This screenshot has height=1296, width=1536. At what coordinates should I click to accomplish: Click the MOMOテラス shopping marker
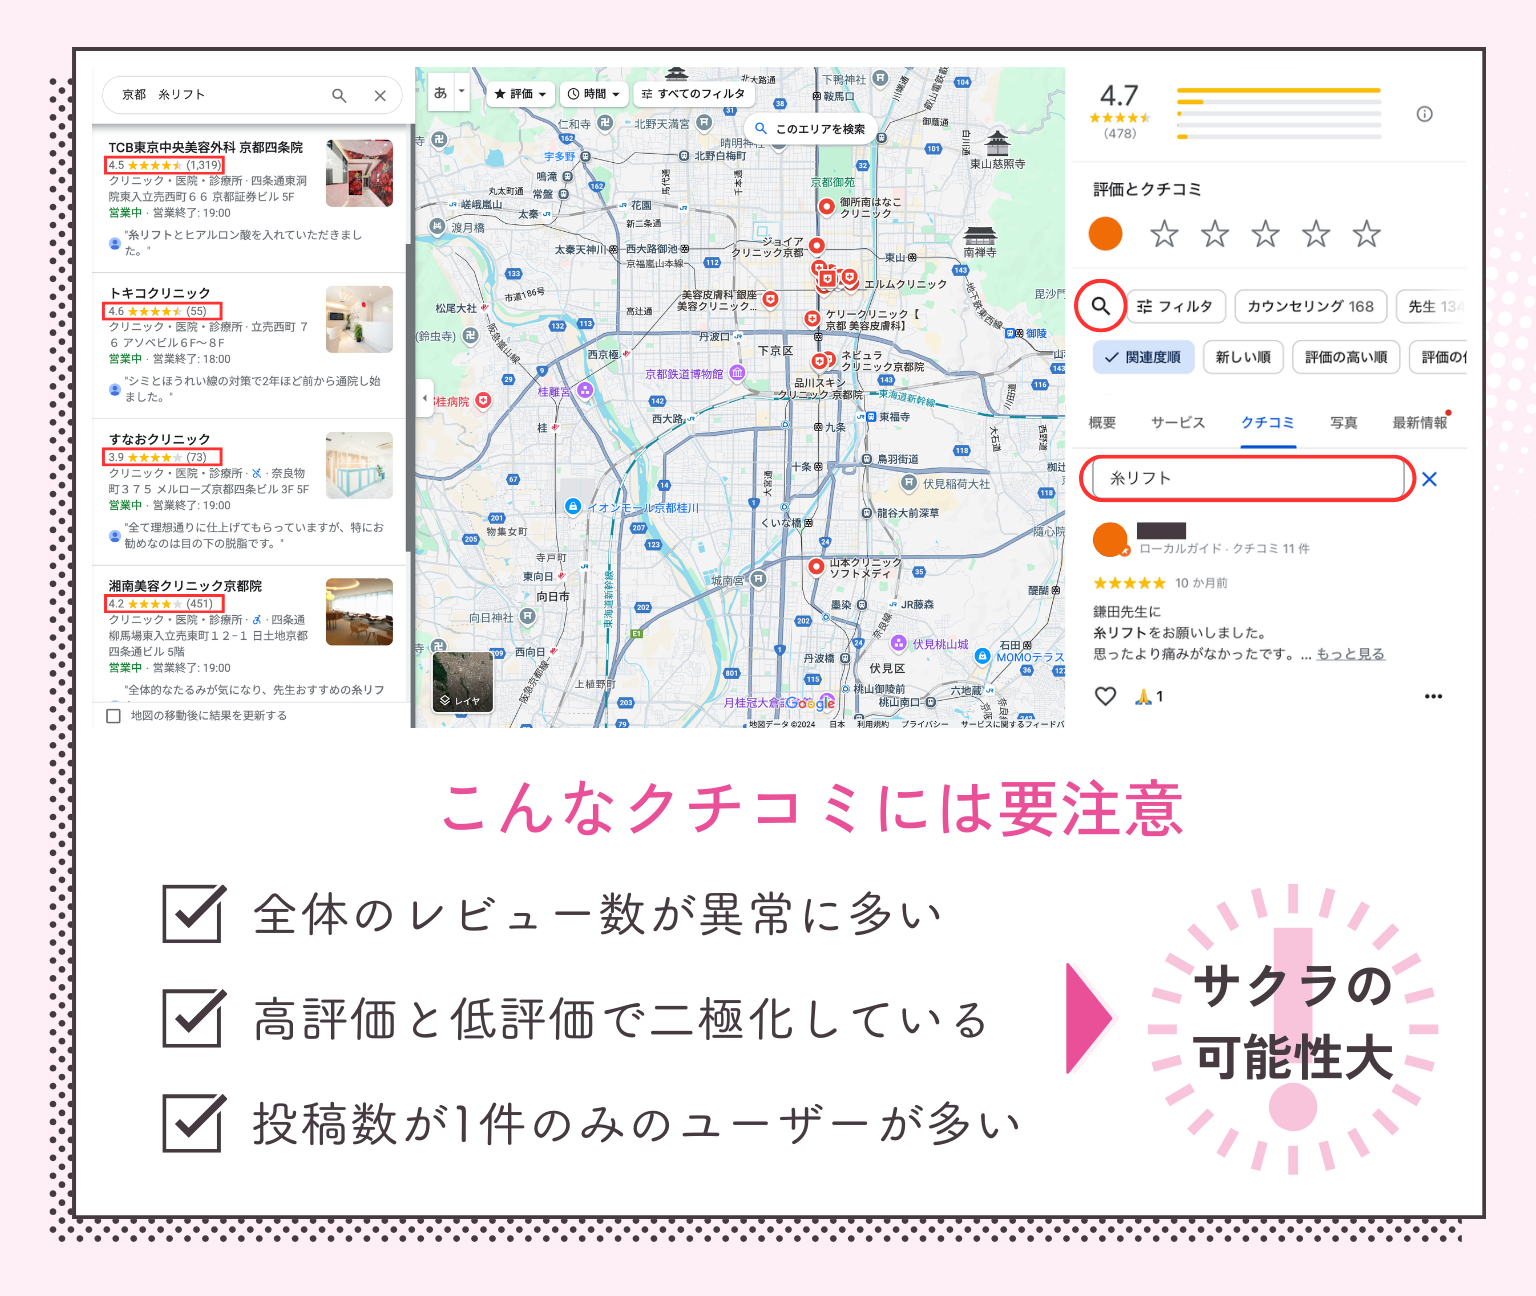point(982,656)
